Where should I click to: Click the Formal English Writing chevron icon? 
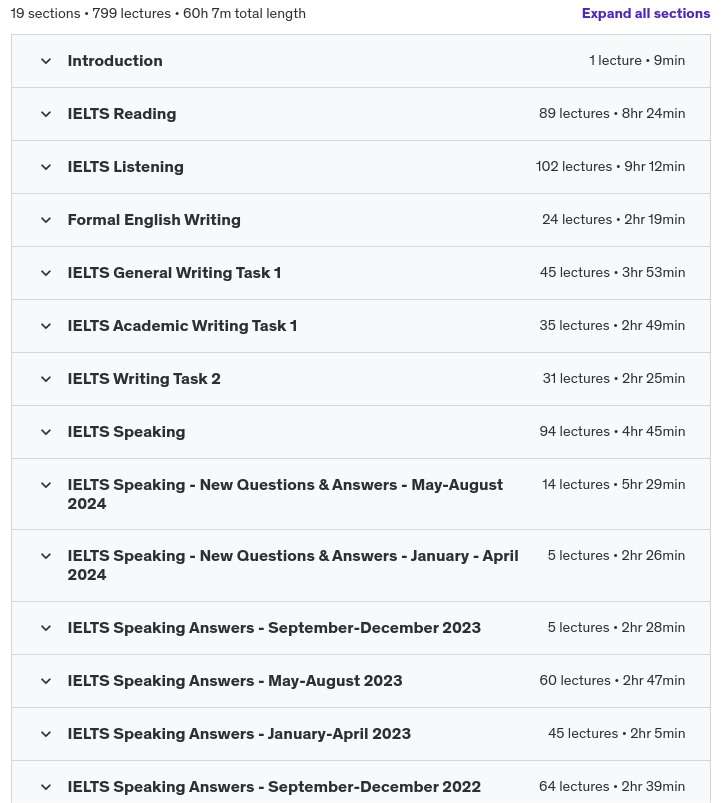(x=46, y=220)
